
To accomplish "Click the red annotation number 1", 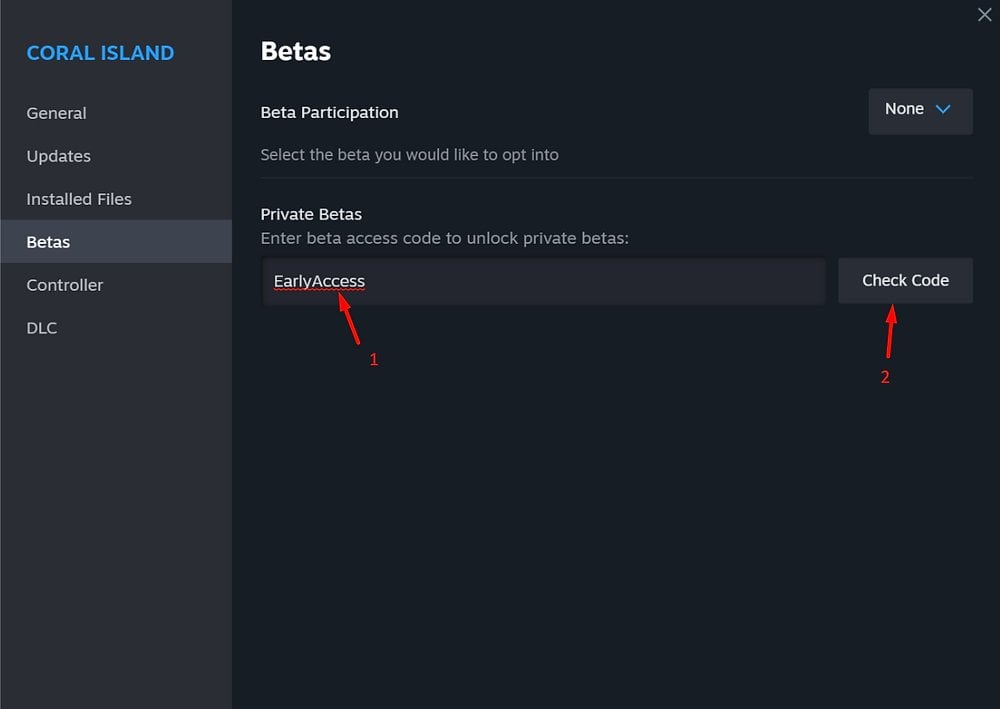I will [x=374, y=359].
